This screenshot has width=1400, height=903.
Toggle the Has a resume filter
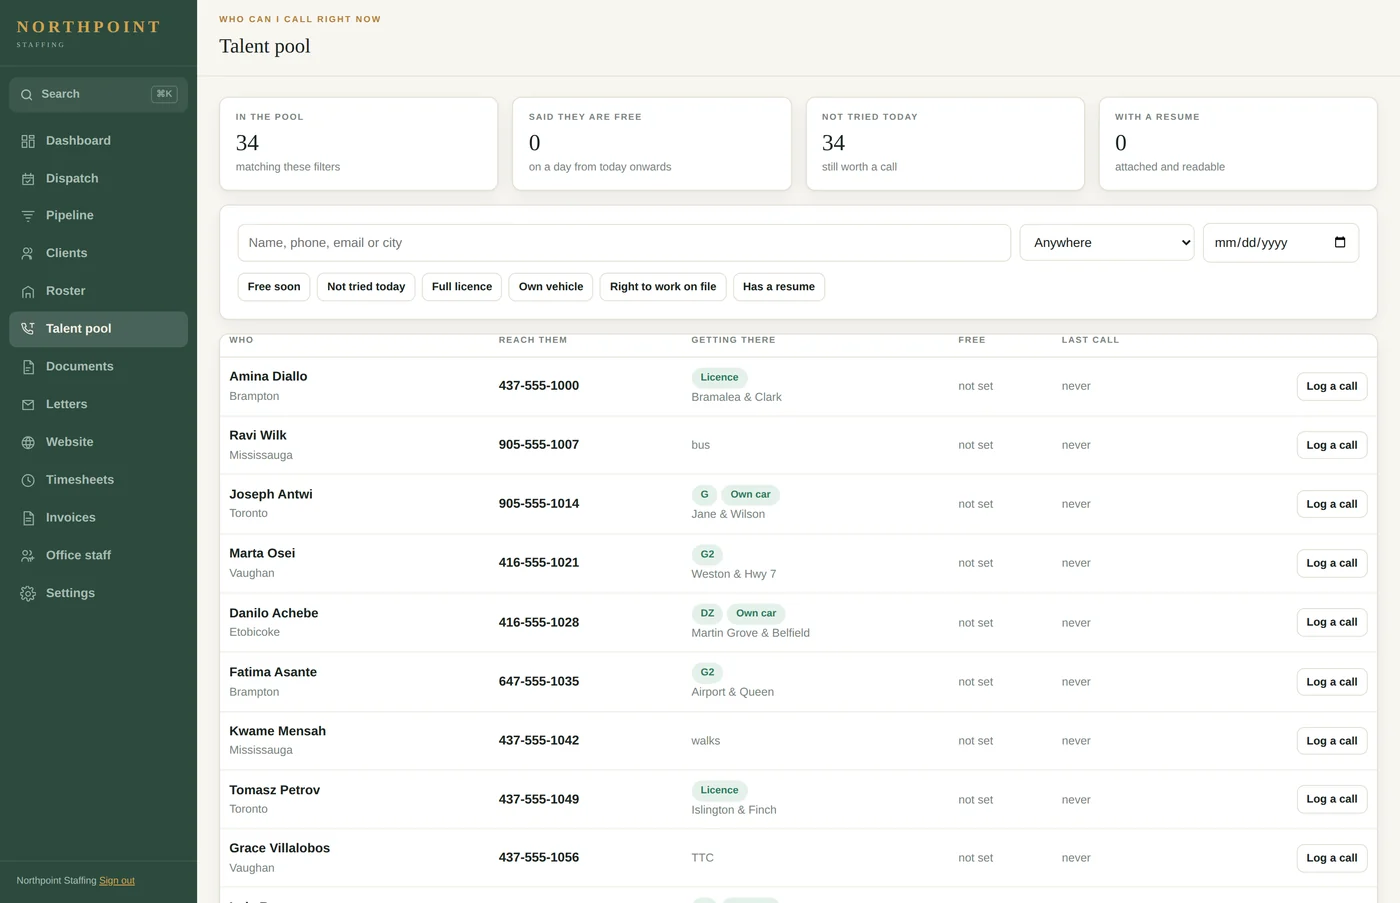pyautogui.click(x=779, y=287)
